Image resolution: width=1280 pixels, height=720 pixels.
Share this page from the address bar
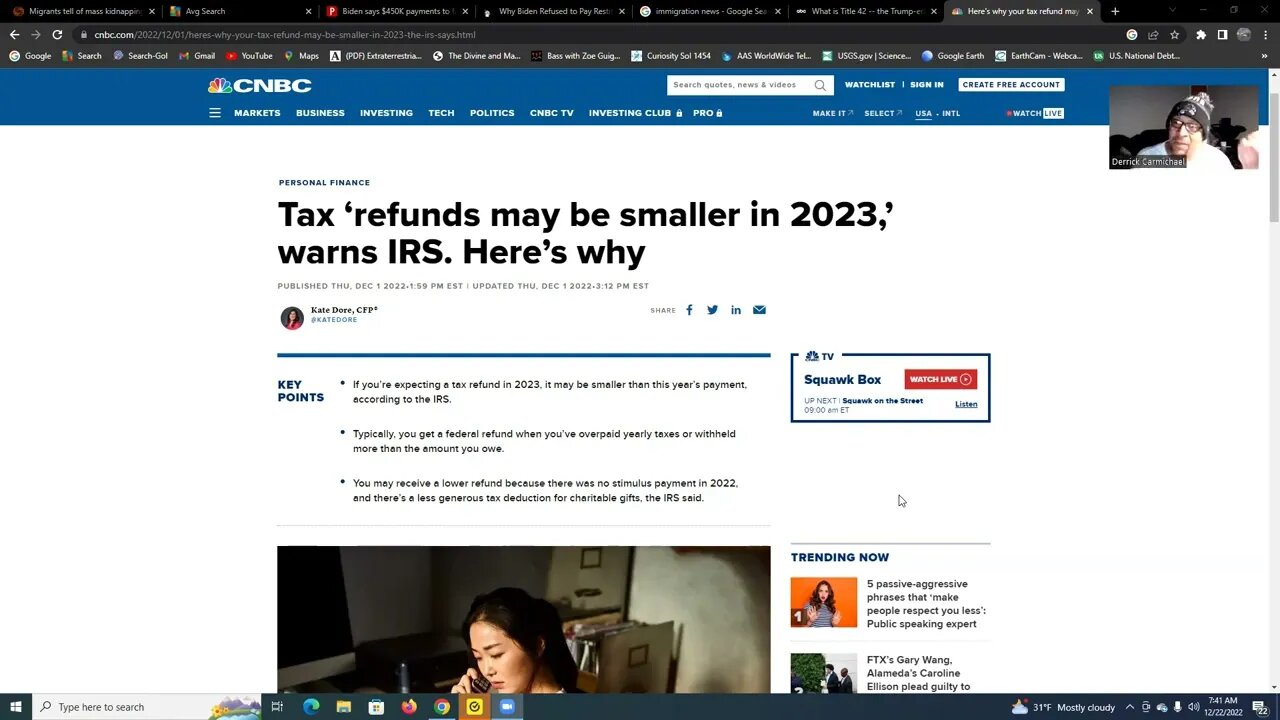pyautogui.click(x=1153, y=34)
